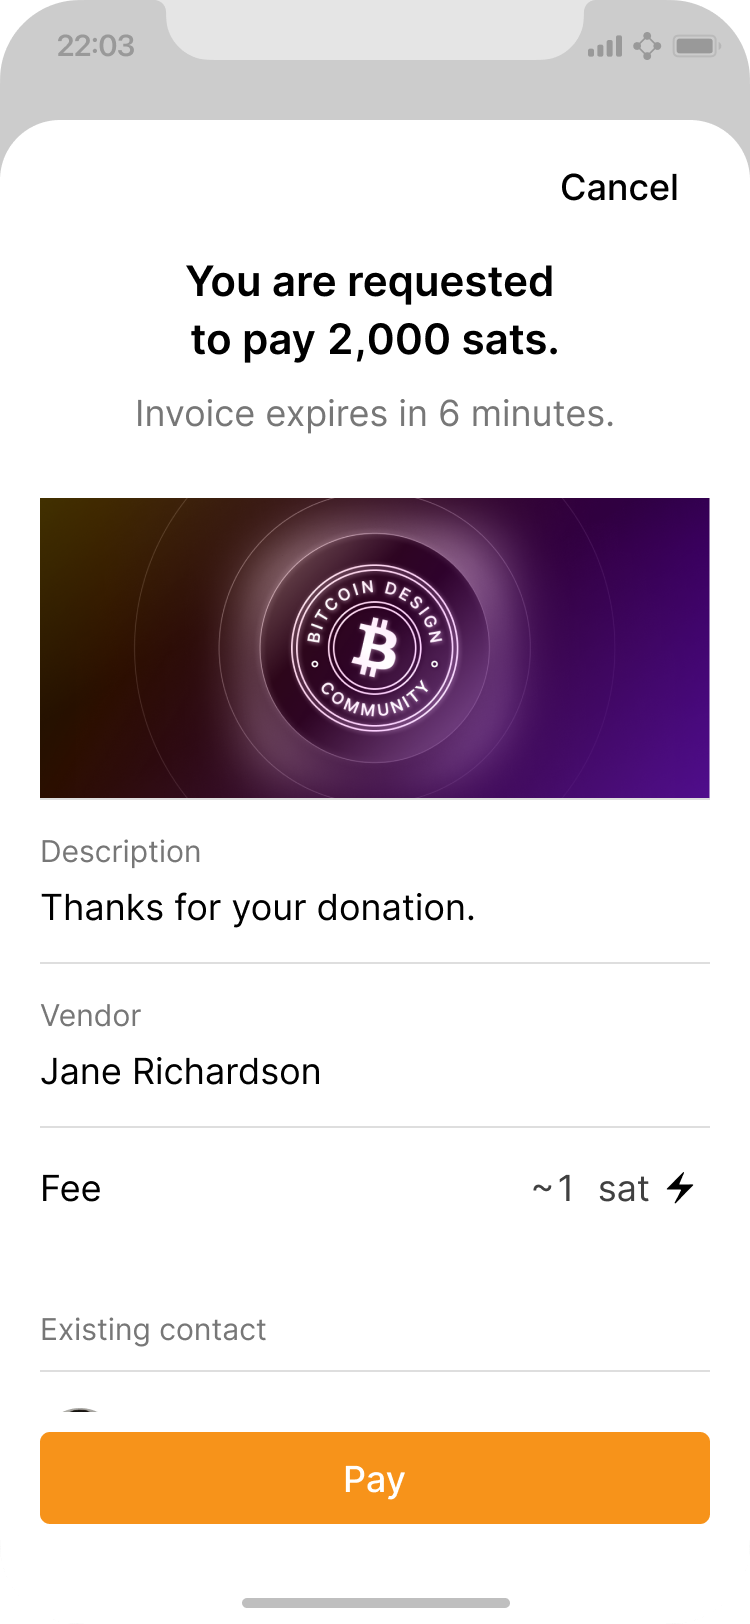Tap the 22:03 status bar clock
Image resolution: width=750 pixels, height=1624 pixels.
coord(96,46)
